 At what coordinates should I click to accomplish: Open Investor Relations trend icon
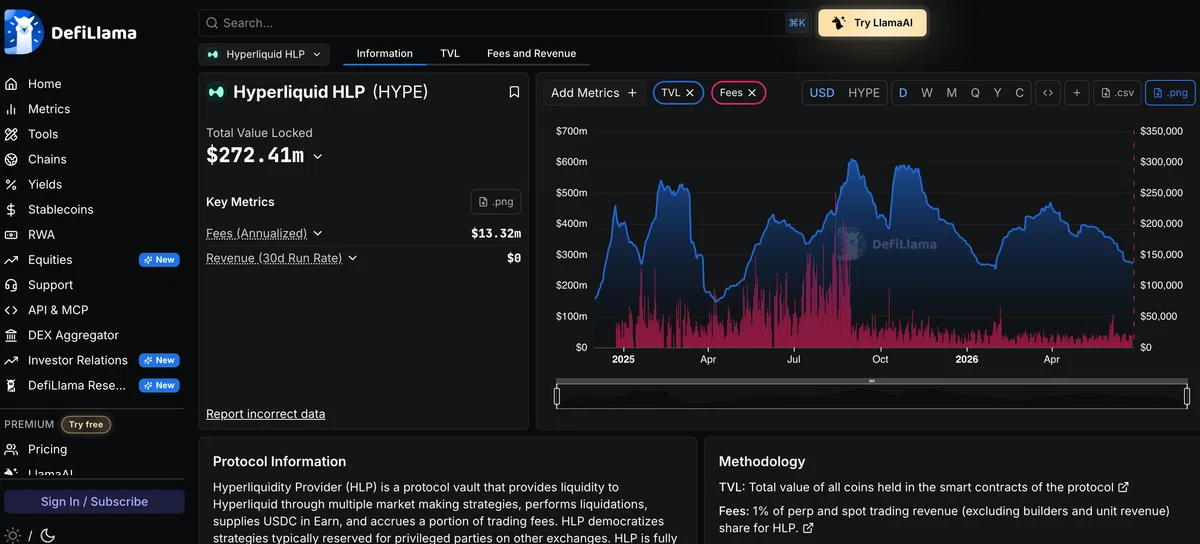coord(12,360)
